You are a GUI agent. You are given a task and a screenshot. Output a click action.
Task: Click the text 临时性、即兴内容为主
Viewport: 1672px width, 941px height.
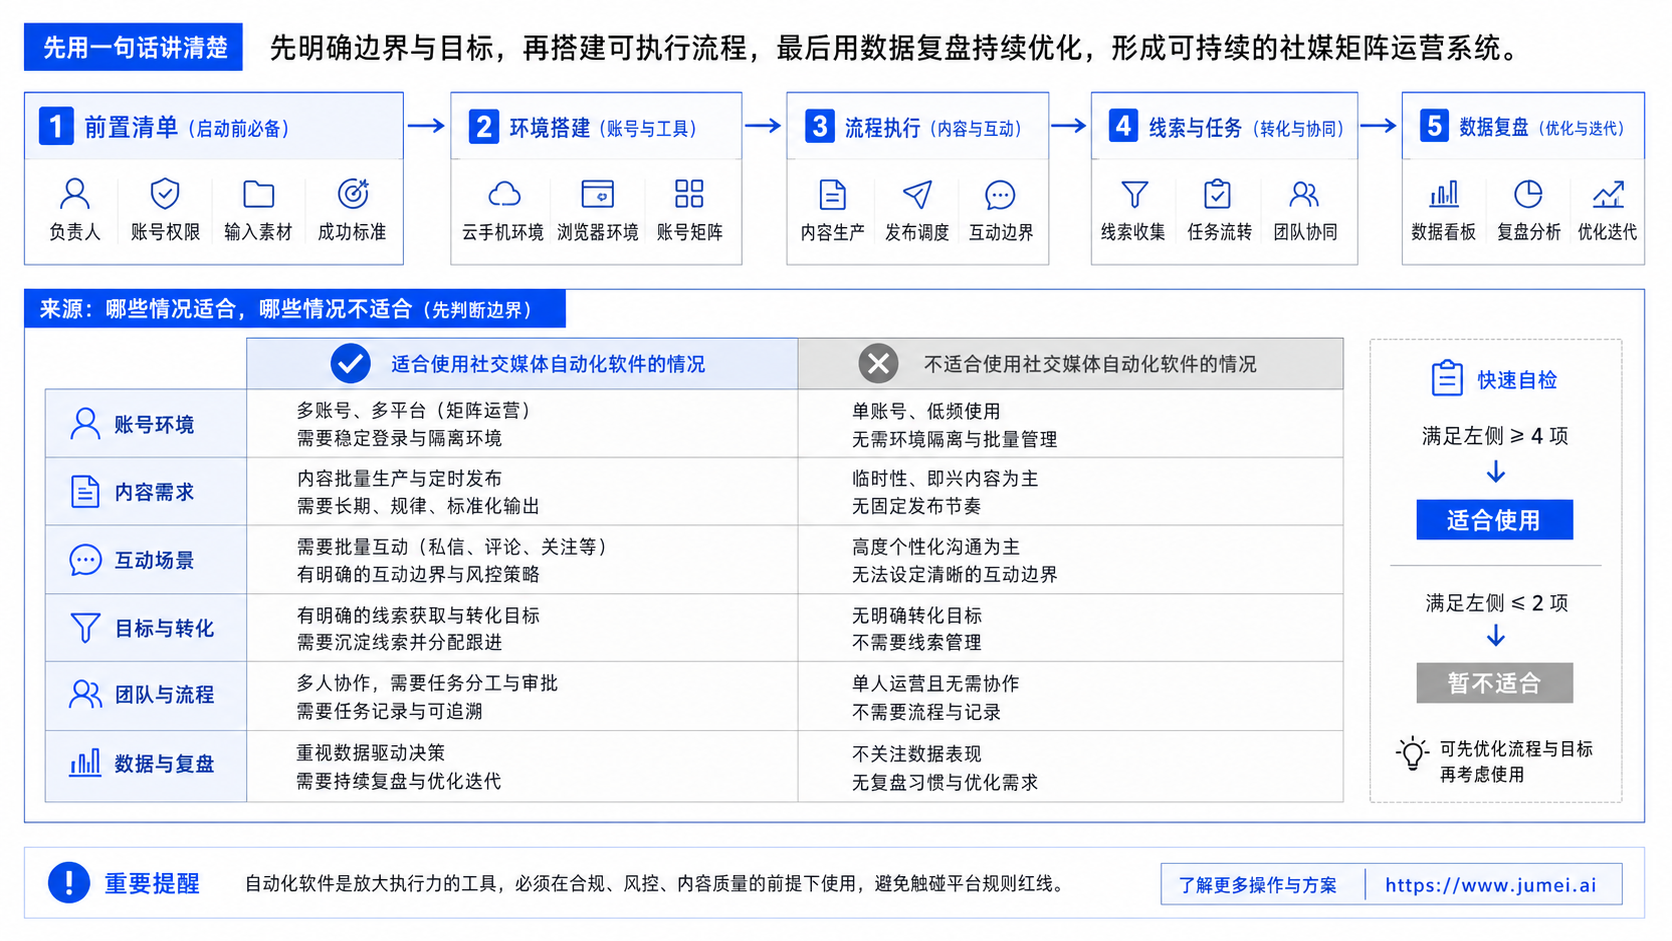[945, 478]
